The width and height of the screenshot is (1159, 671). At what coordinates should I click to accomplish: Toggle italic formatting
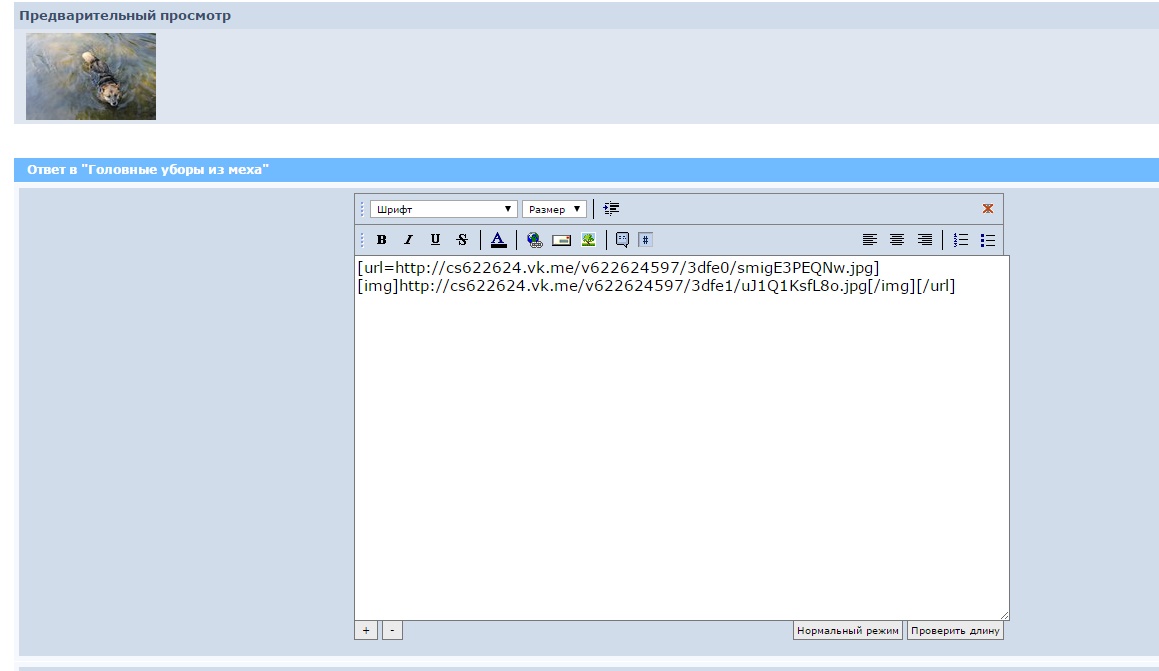(408, 239)
